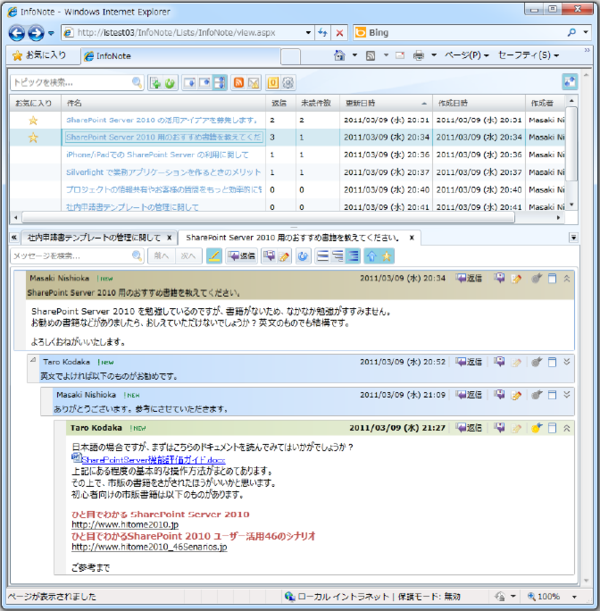Viewport: 600px width, 611px height.
Task: Open the SharePointServer機能評価ガイド.docx link
Action: (x=153, y=460)
